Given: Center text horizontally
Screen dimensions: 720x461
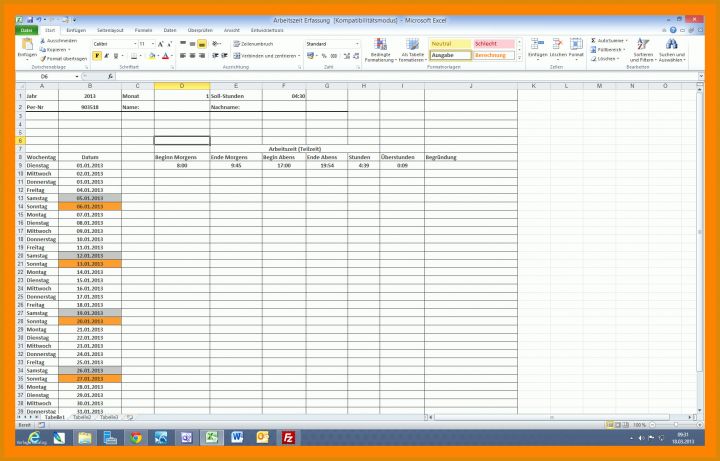Looking at the screenshot, I should click(192, 56).
